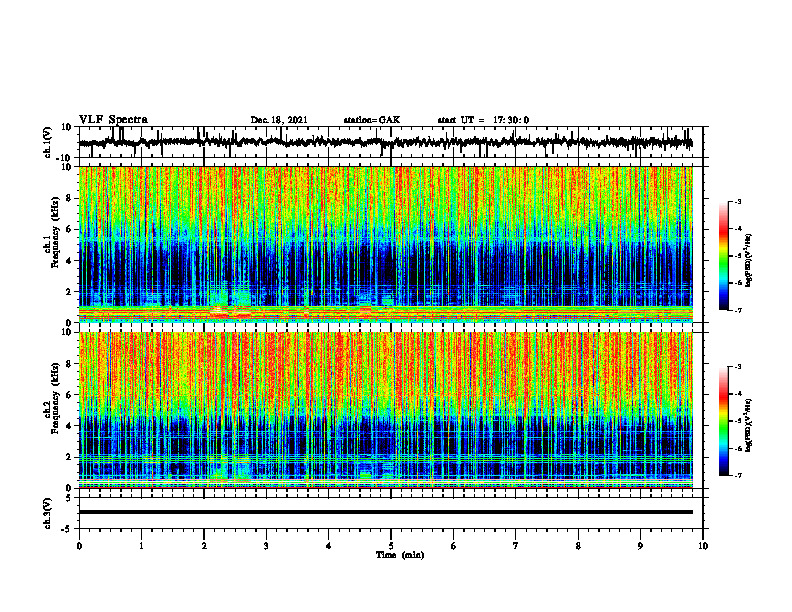The image size is (792, 612).
Task: Click the "6" kHz label on ch.2 spectrogram axis
Action: coord(69,395)
